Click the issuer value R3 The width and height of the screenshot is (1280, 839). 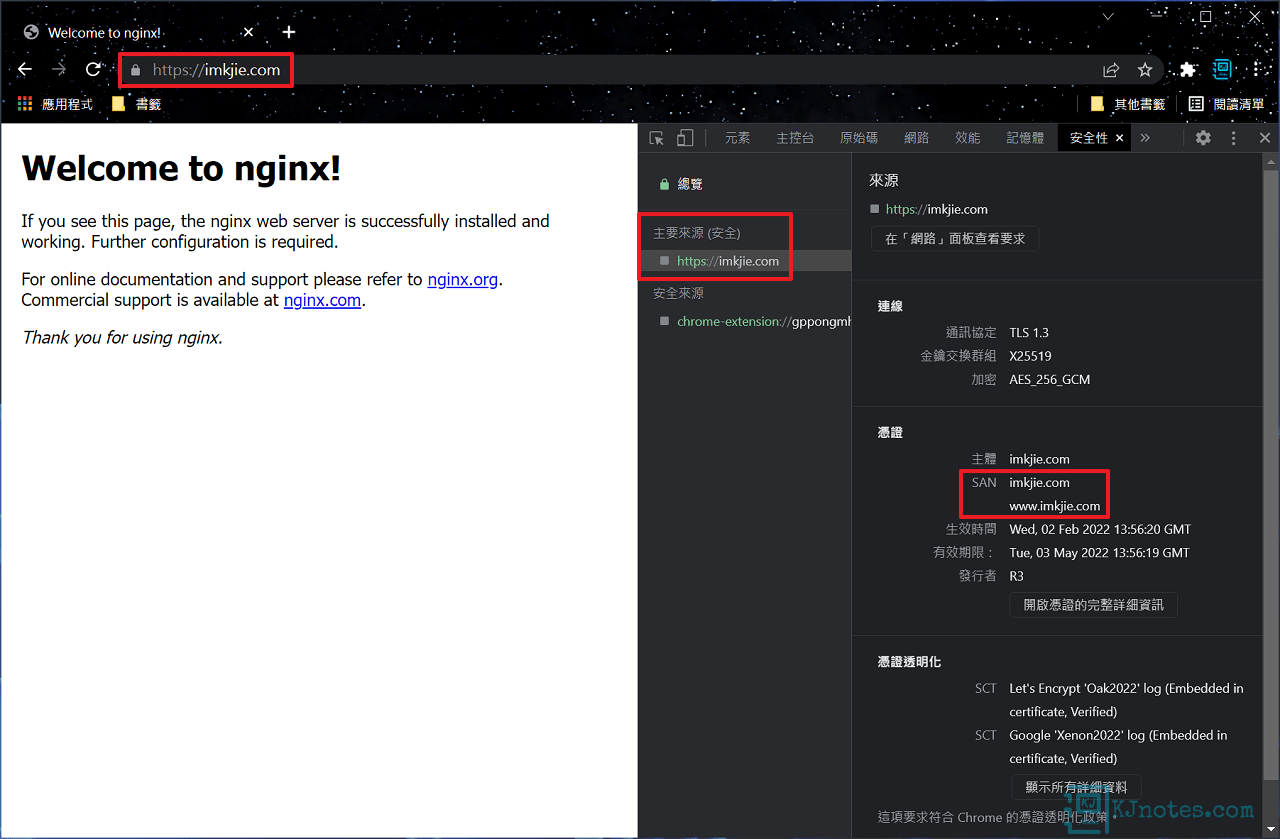coord(1017,576)
